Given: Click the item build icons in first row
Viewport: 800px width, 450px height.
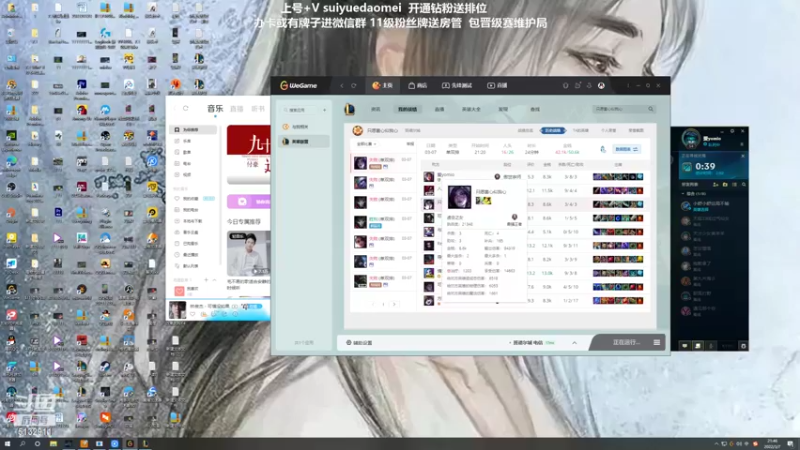Looking at the screenshot, I should click(617, 177).
